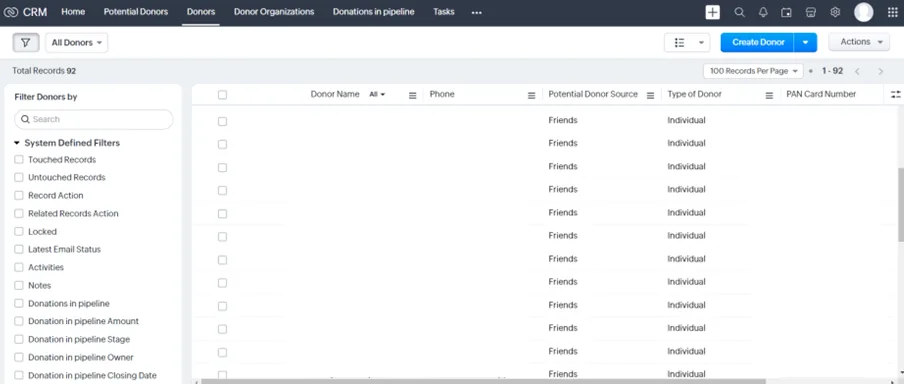
Task: Click the Create Donor button
Action: tap(758, 43)
